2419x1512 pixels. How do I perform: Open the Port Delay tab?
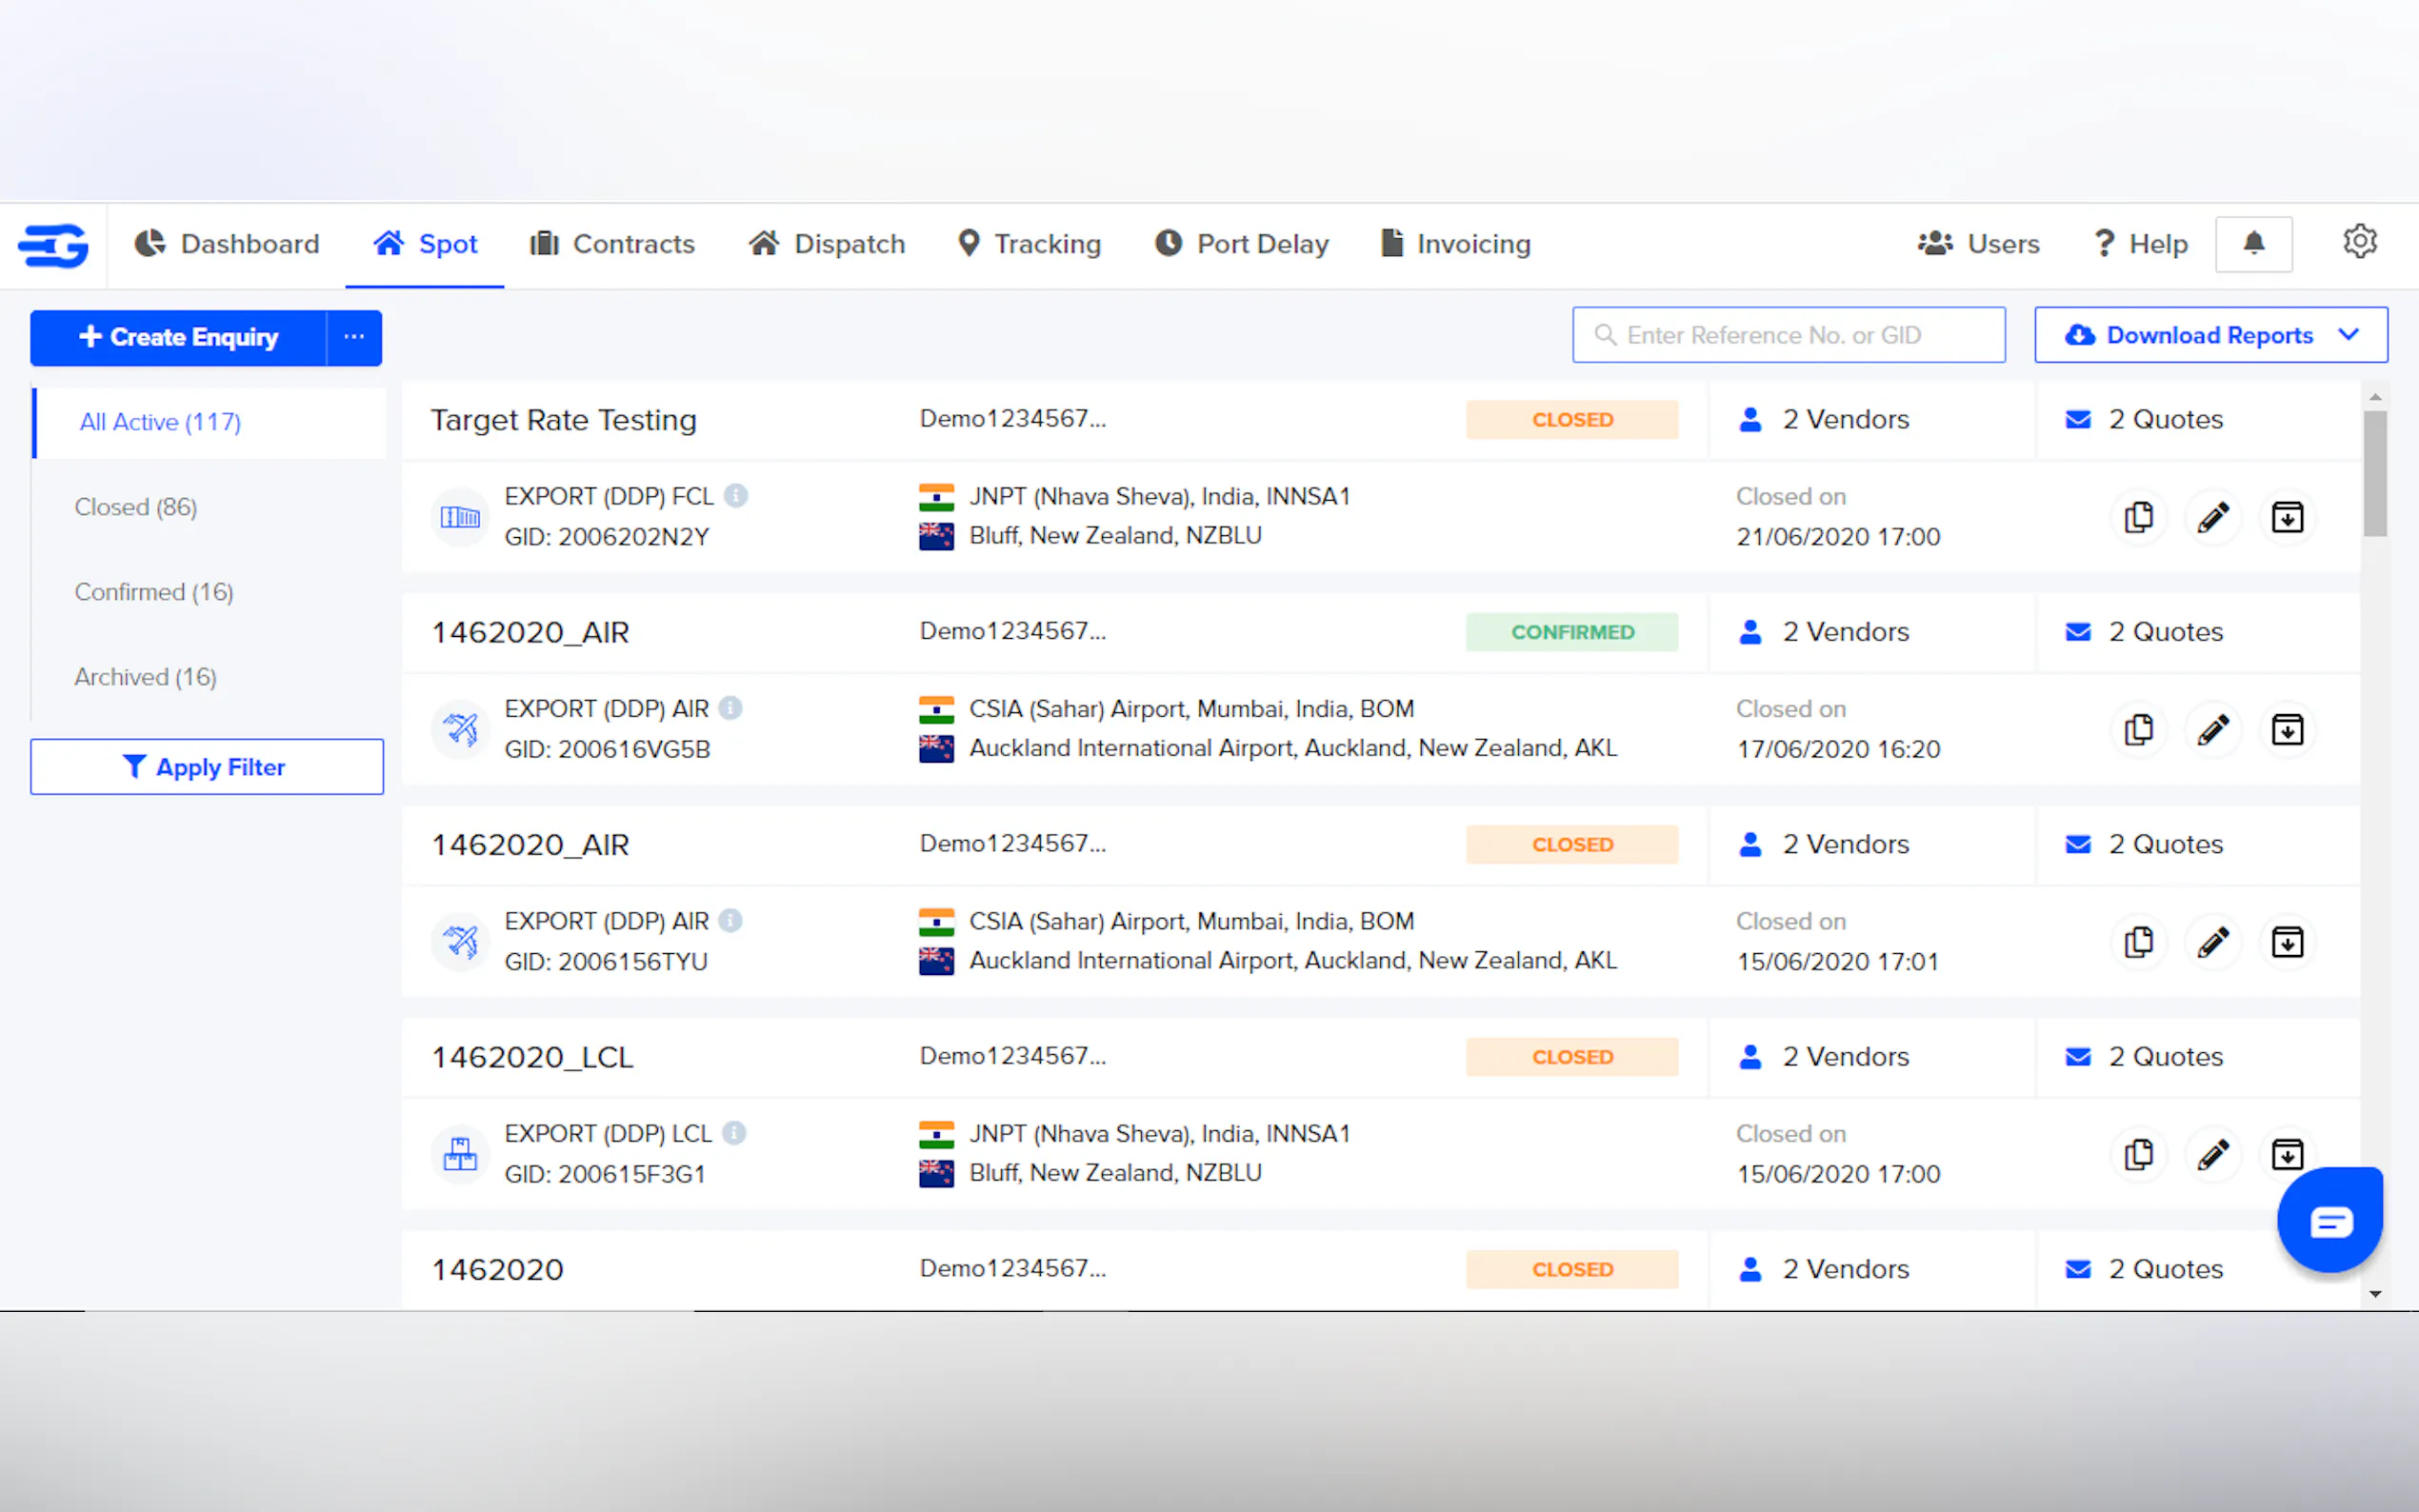(x=1241, y=244)
